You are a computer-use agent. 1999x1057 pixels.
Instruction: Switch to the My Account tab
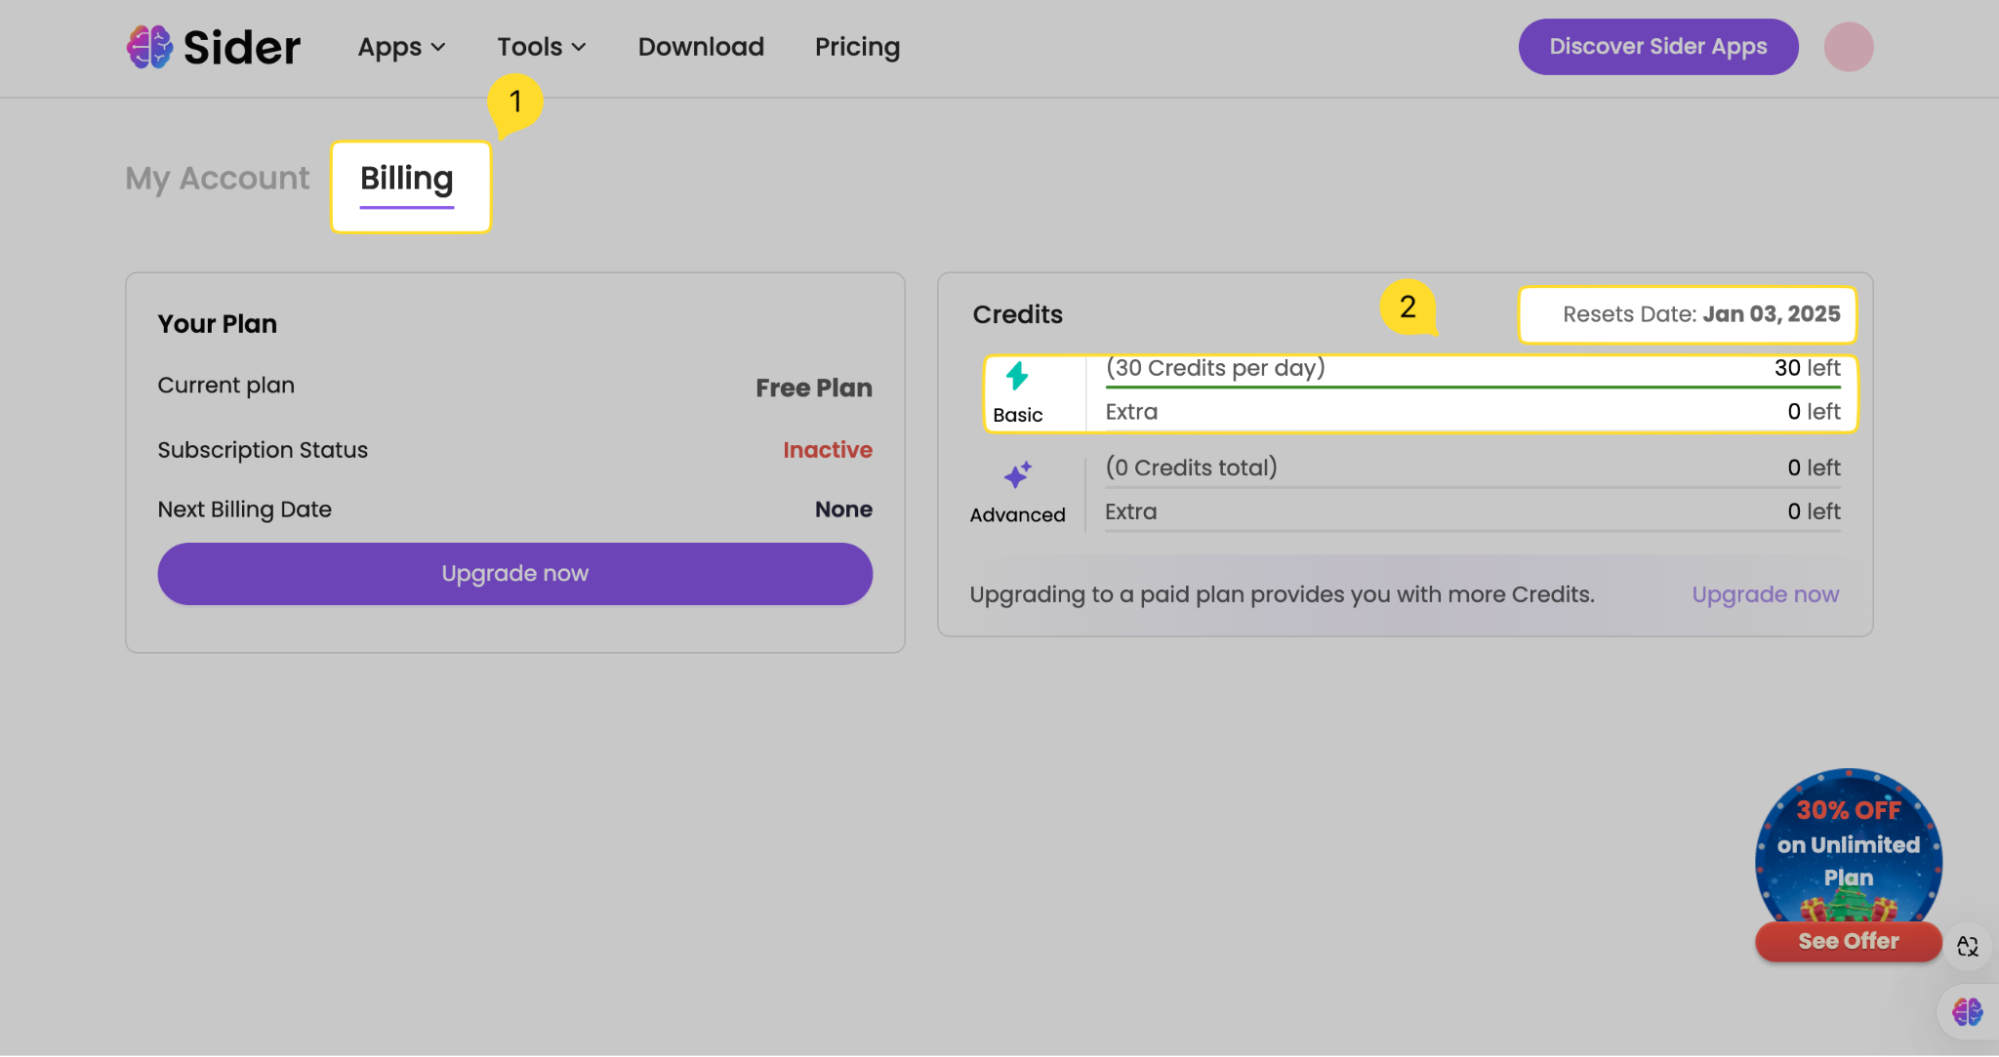[217, 178]
